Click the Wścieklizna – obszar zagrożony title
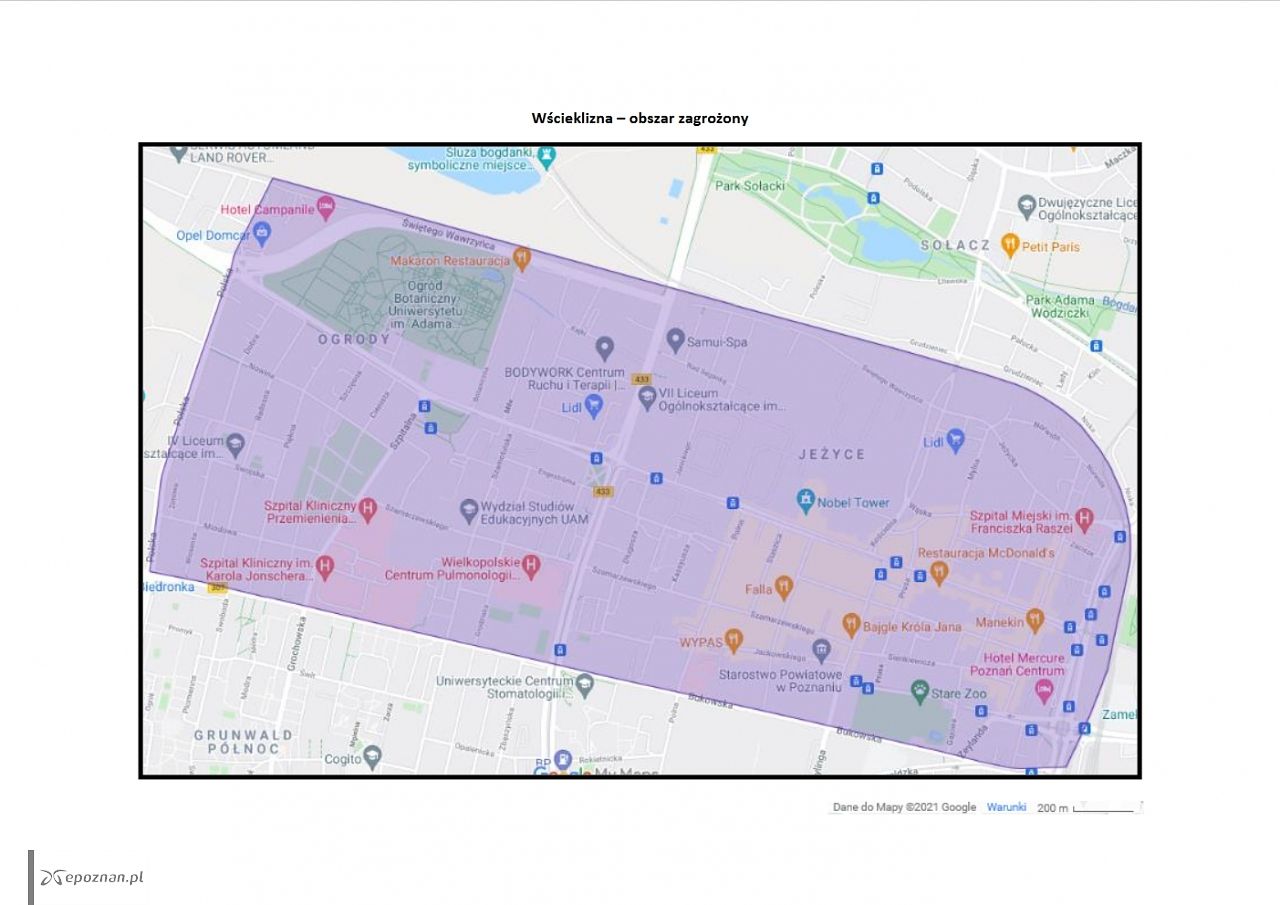The image size is (1280, 905). click(x=640, y=118)
